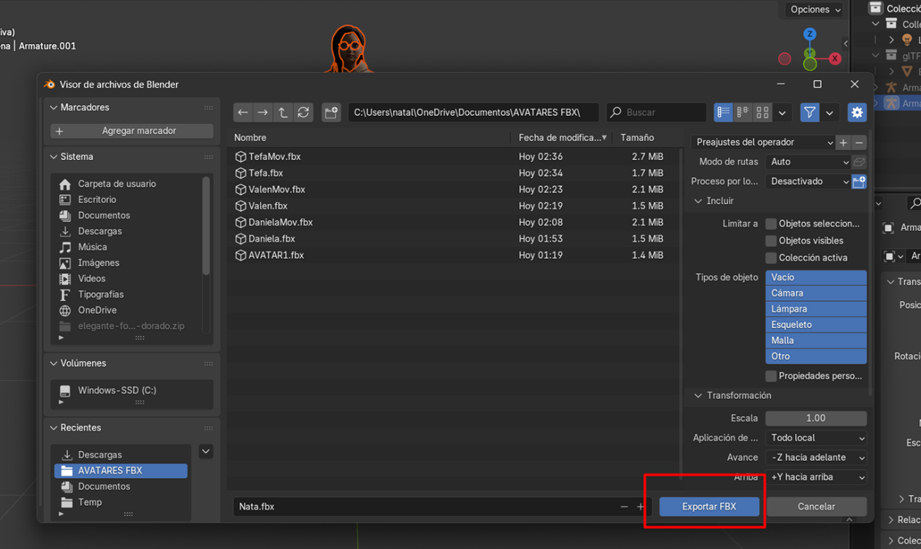Viewport: 921px width, 549px height.
Task: Refresh the file list
Action: (x=303, y=112)
